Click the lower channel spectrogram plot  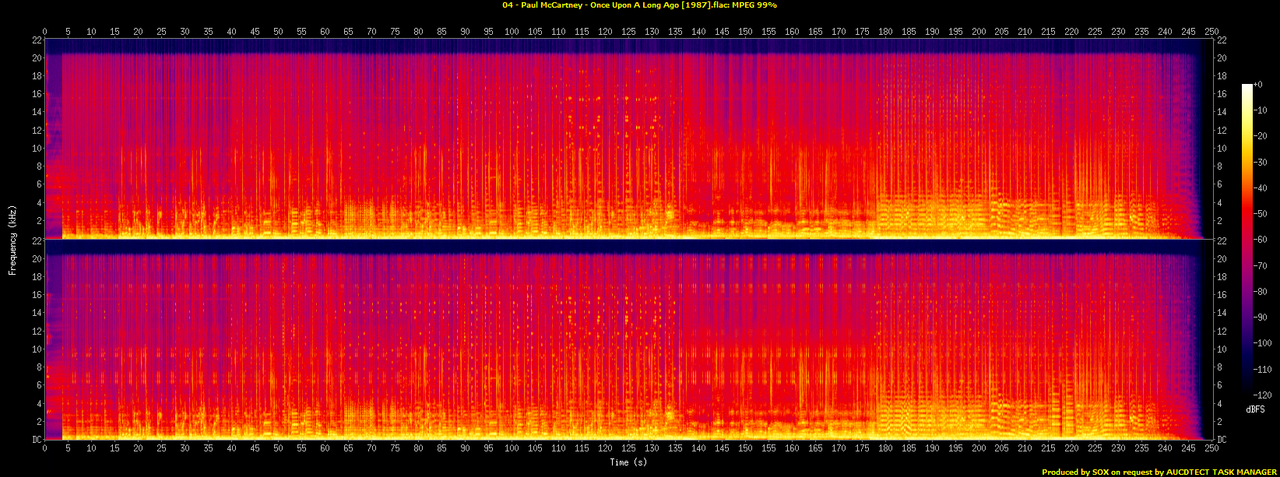[627, 340]
